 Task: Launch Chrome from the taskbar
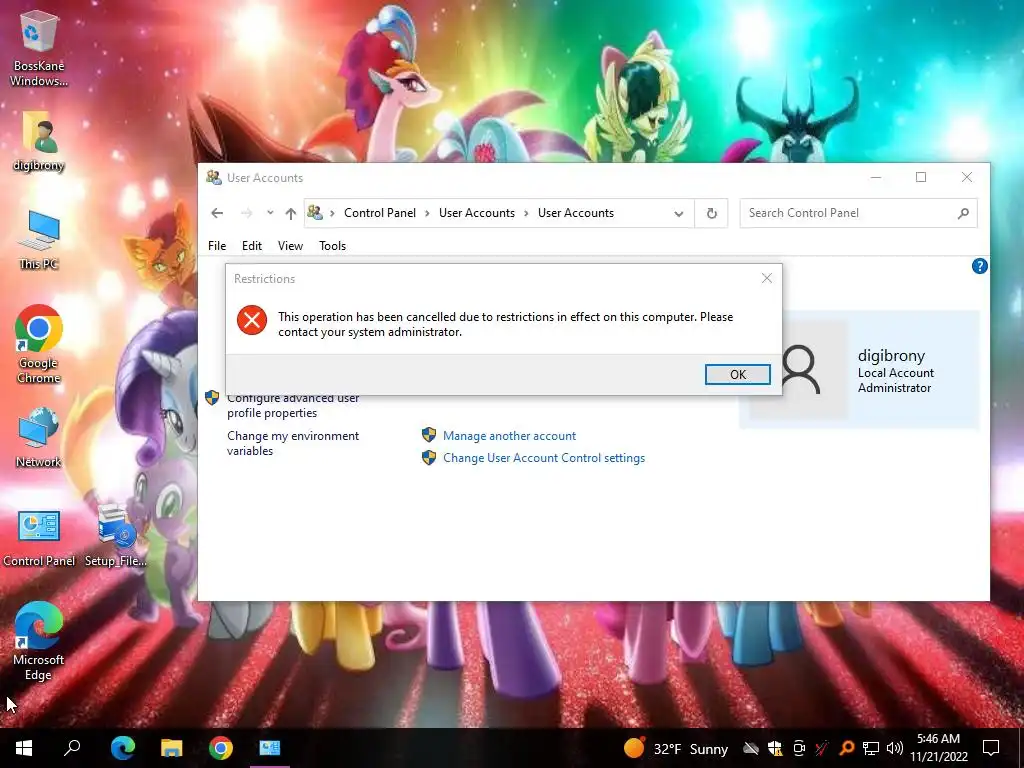[x=221, y=748]
